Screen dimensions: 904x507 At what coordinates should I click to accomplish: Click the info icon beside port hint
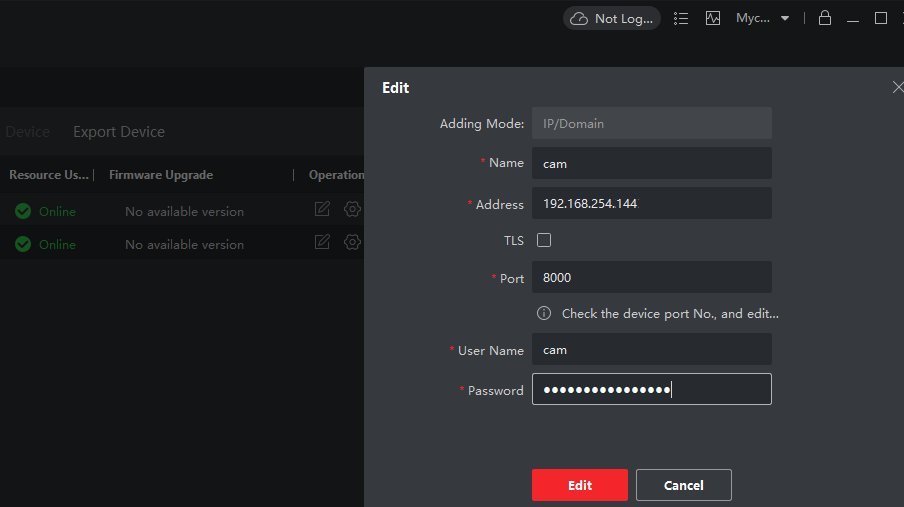[544, 313]
